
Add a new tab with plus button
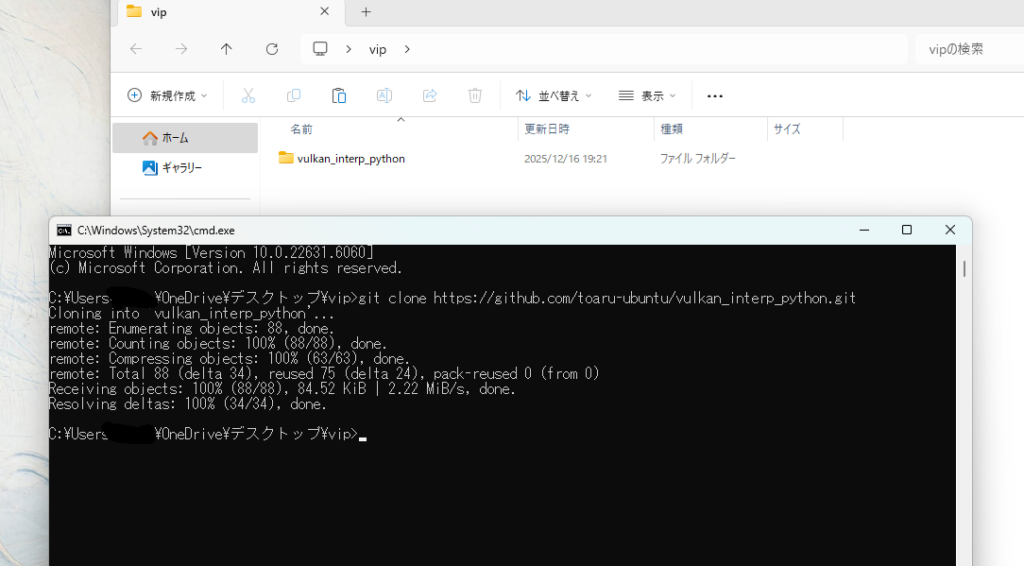point(366,12)
